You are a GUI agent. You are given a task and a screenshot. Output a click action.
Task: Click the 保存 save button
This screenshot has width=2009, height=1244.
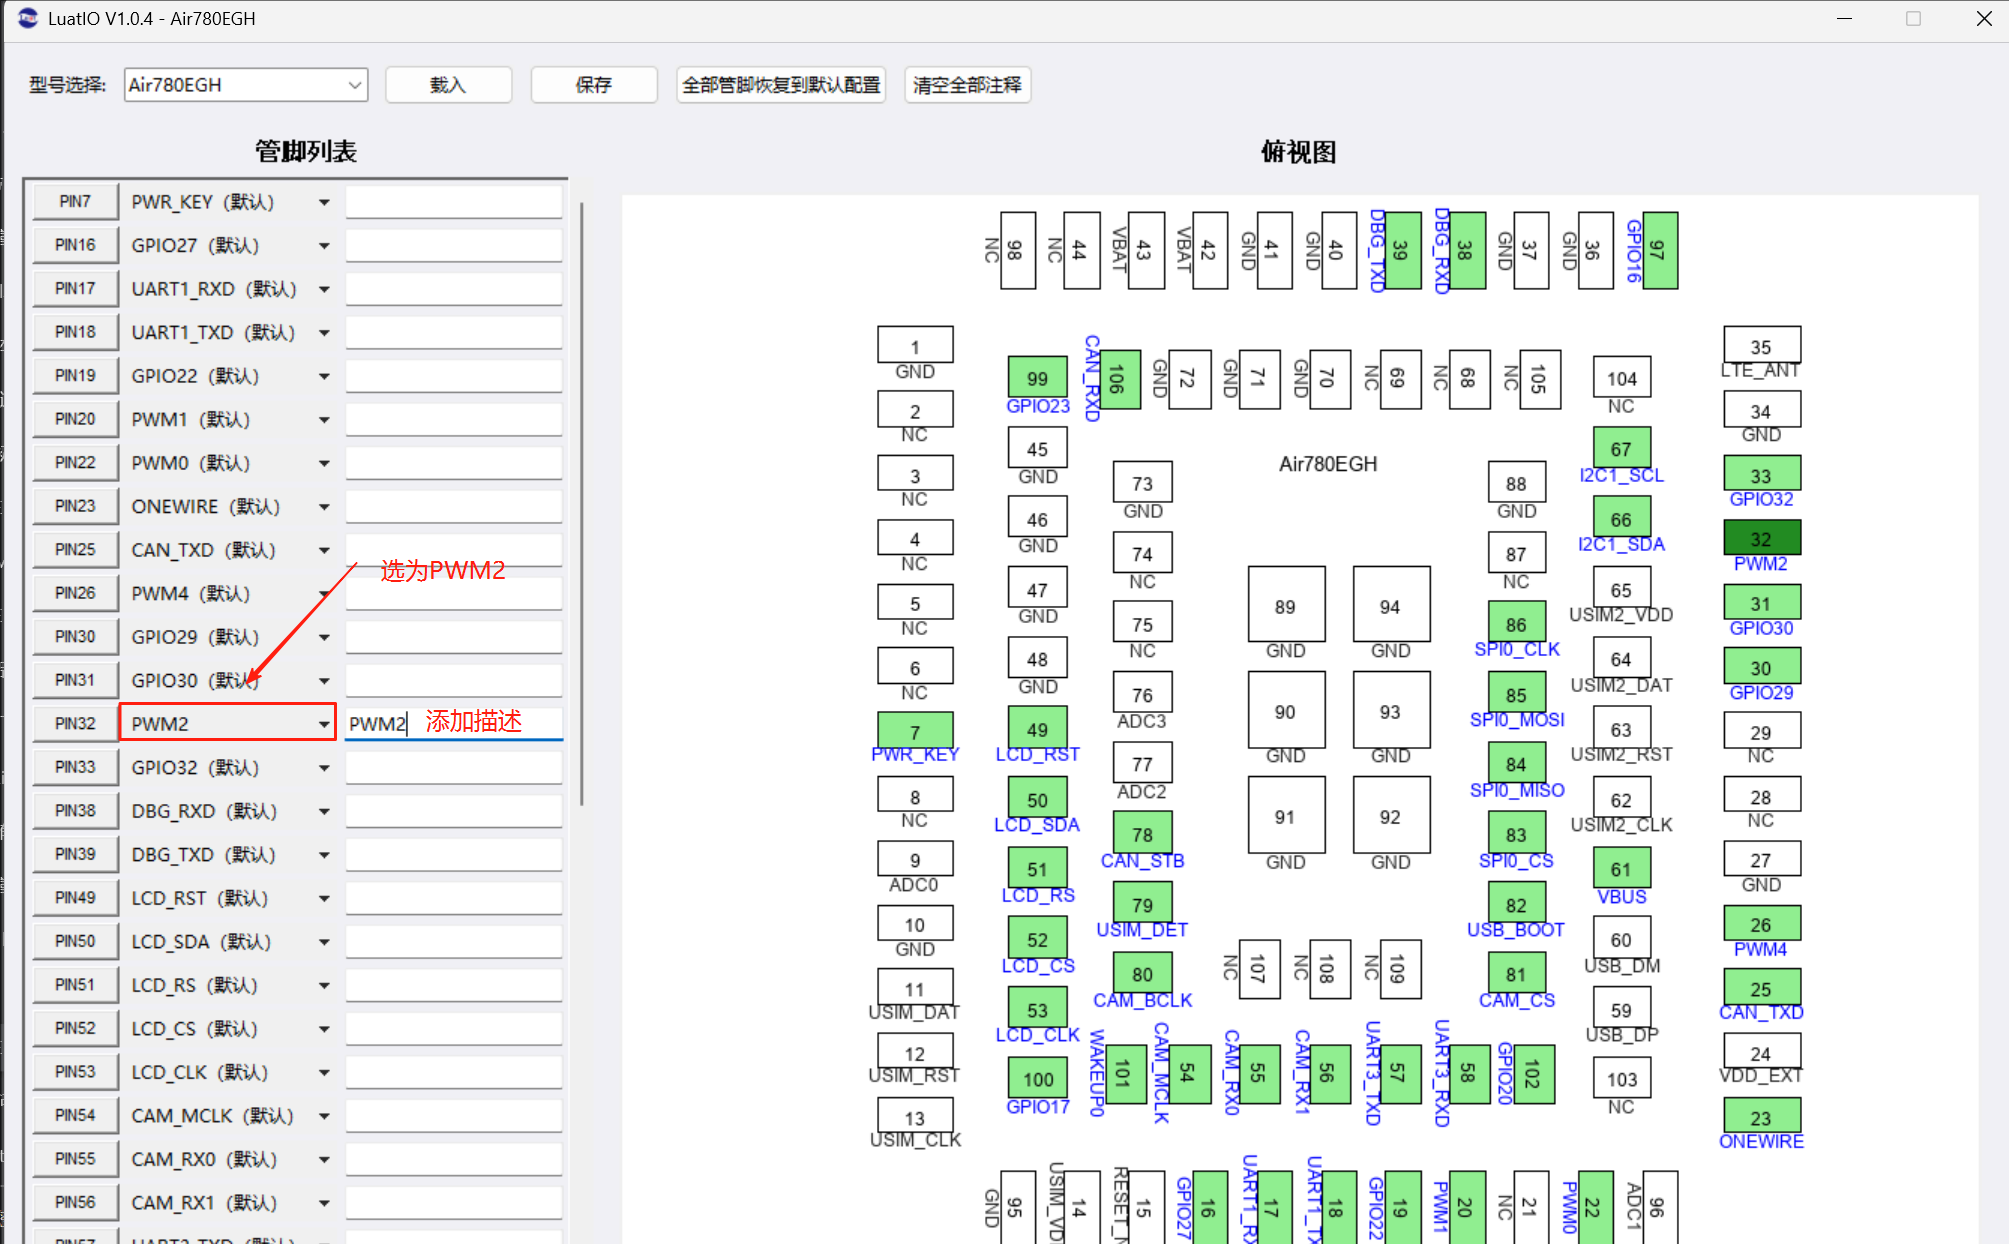(x=593, y=85)
